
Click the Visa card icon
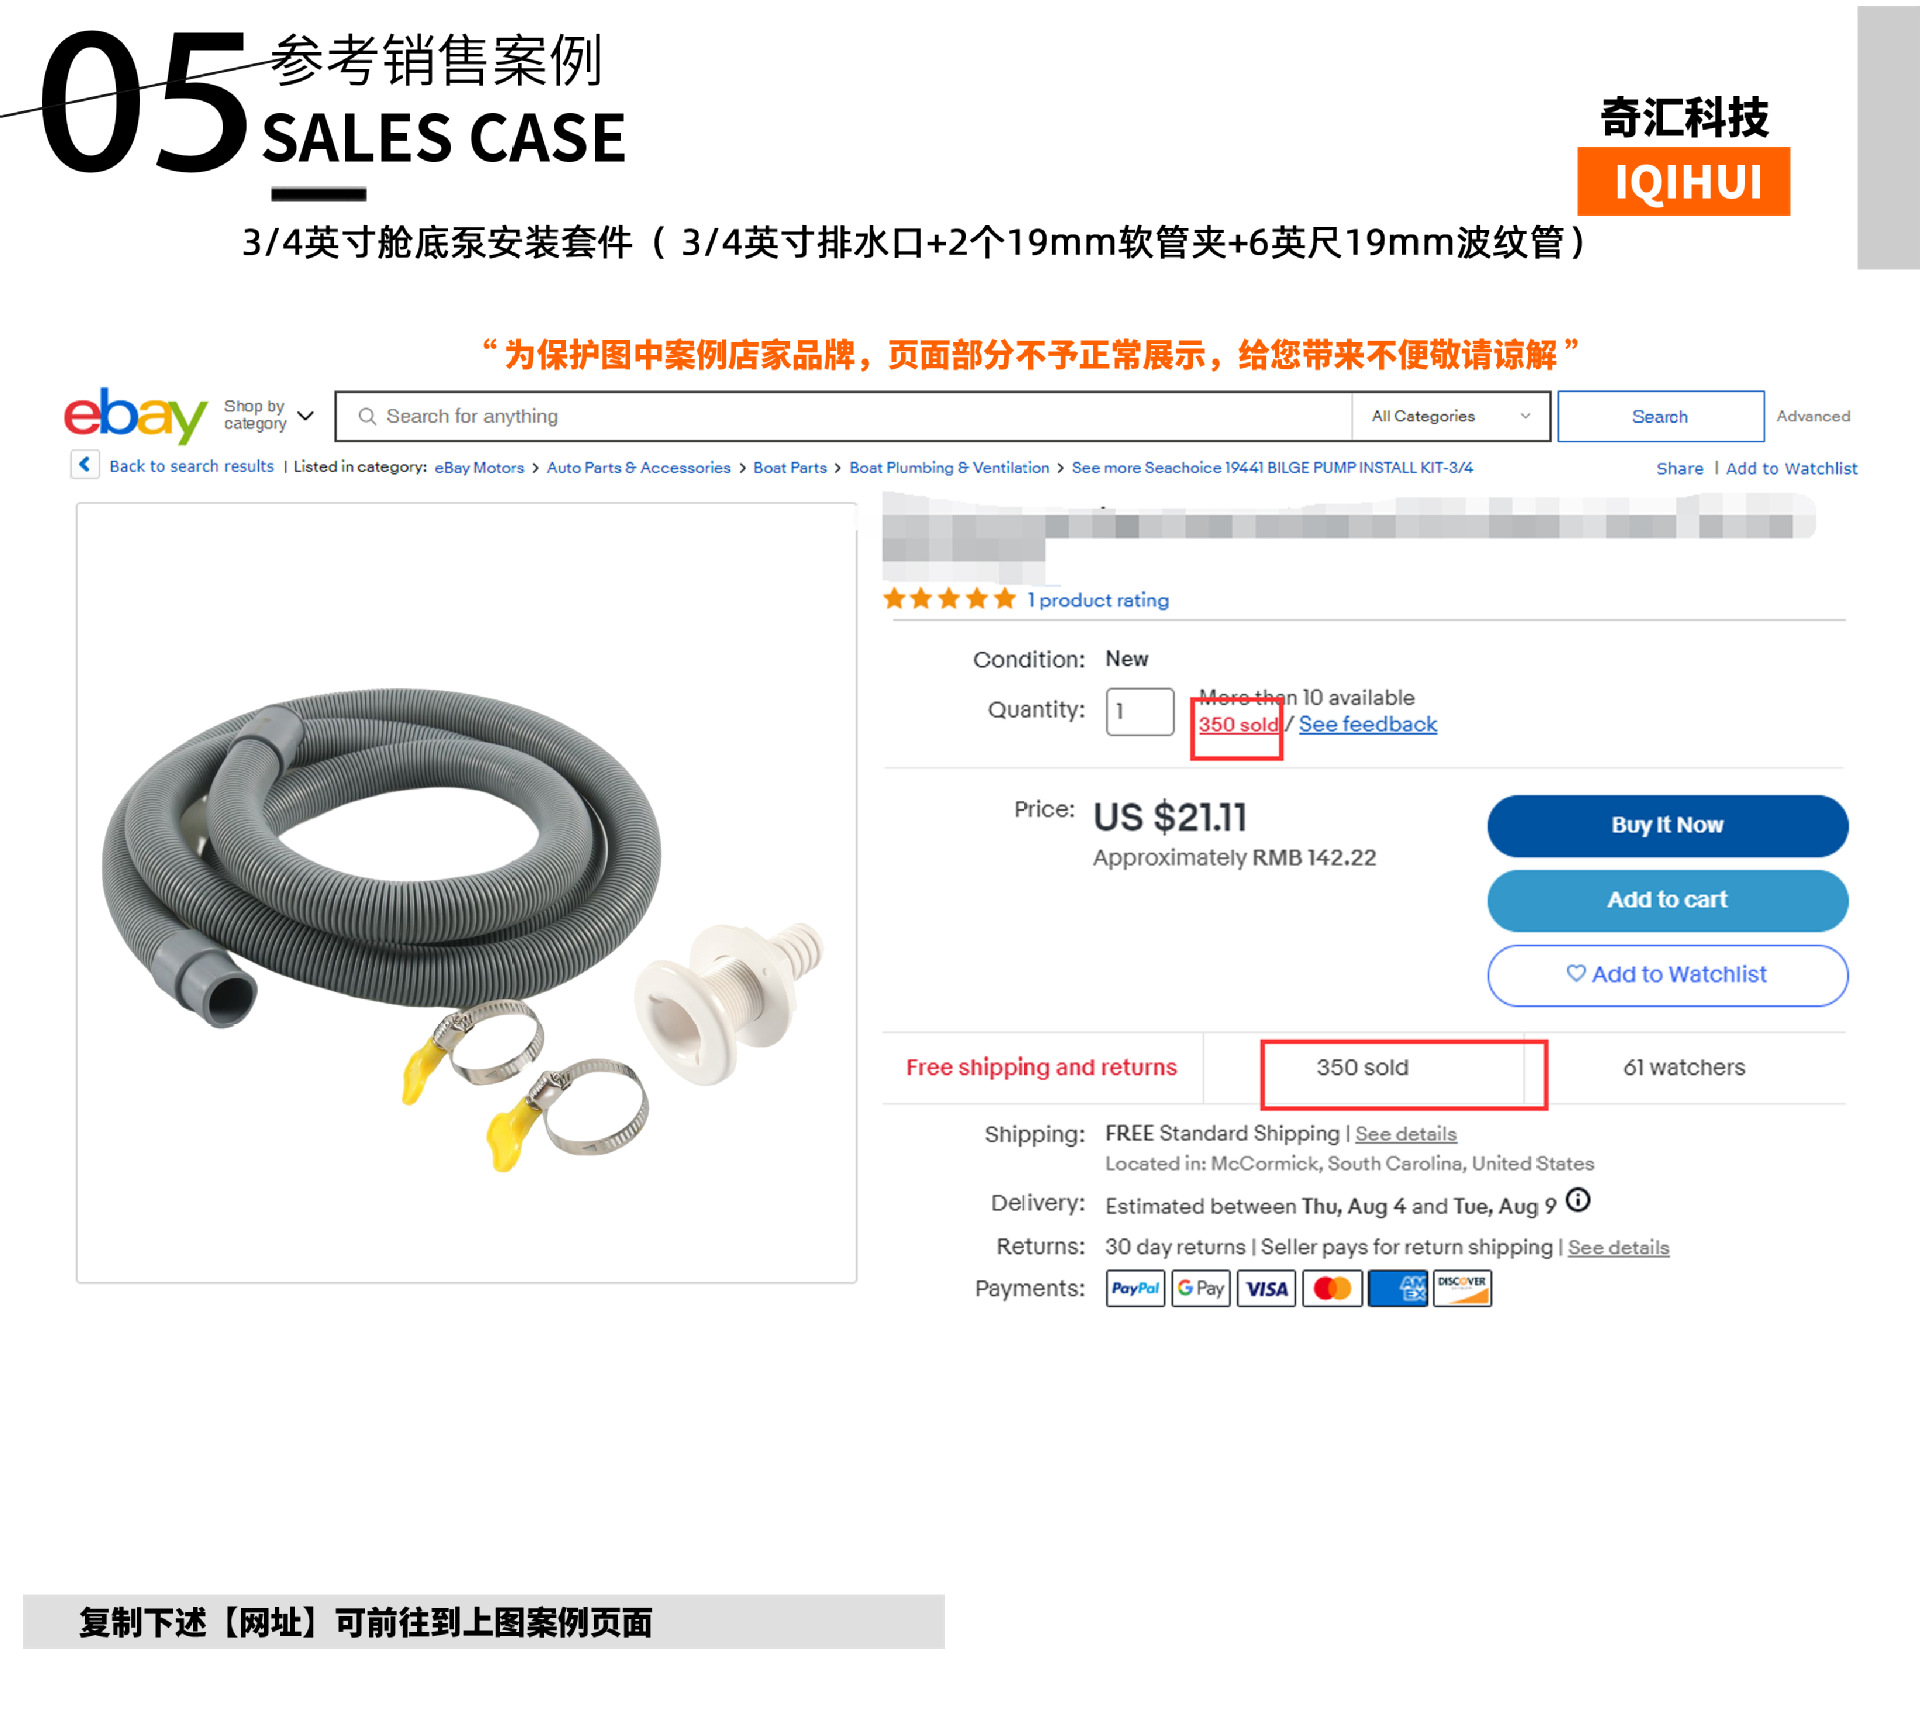click(x=1266, y=1288)
